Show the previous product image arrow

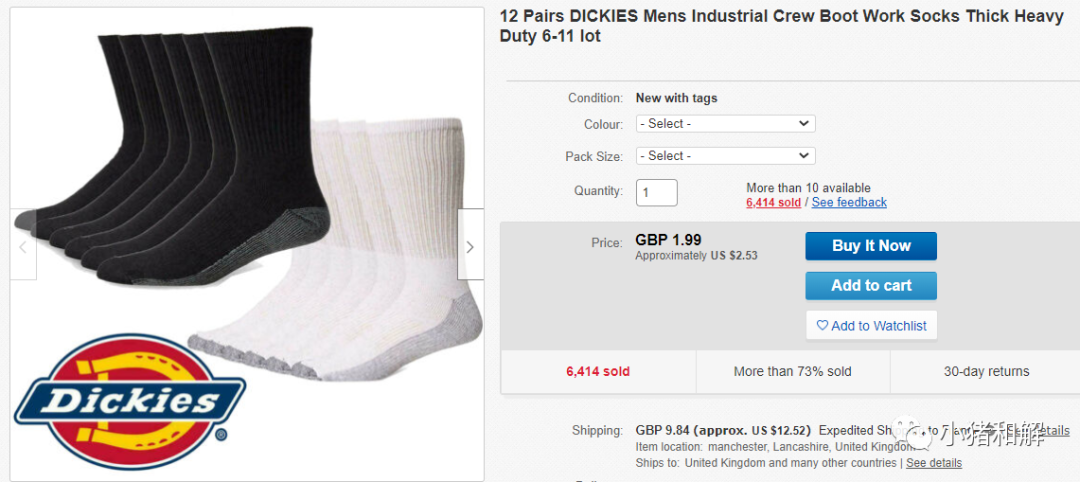click(23, 245)
